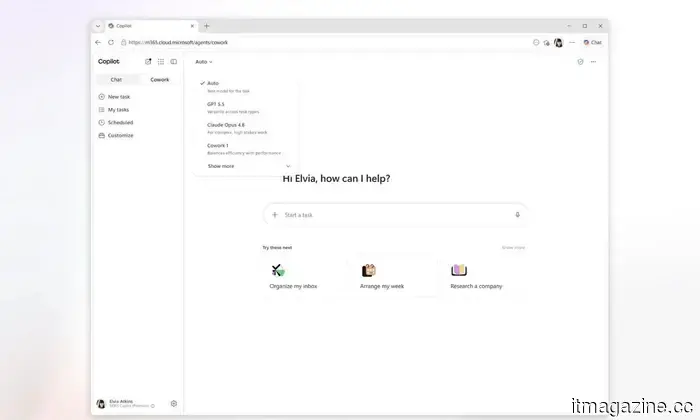Click the microphone icon in task box

pyautogui.click(x=517, y=215)
